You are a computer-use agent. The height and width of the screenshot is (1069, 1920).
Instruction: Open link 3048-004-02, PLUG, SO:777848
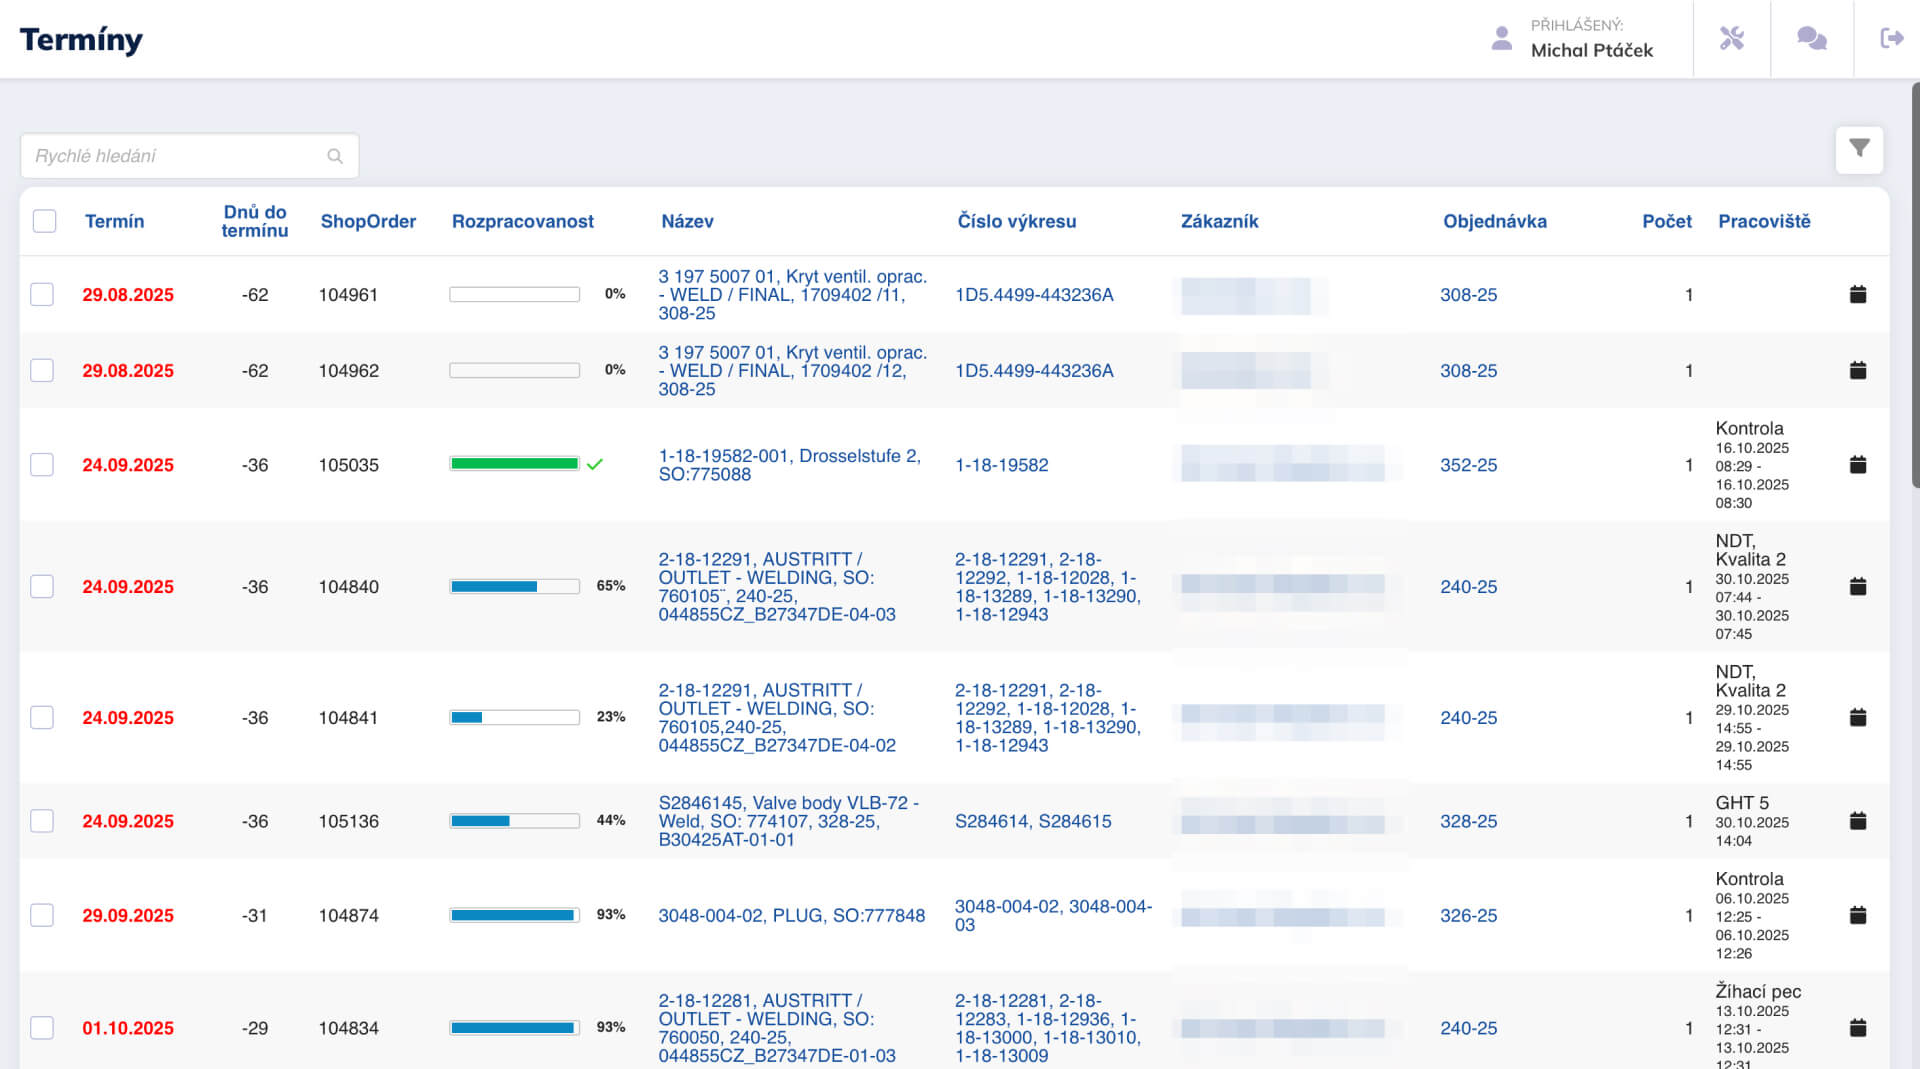[792, 915]
